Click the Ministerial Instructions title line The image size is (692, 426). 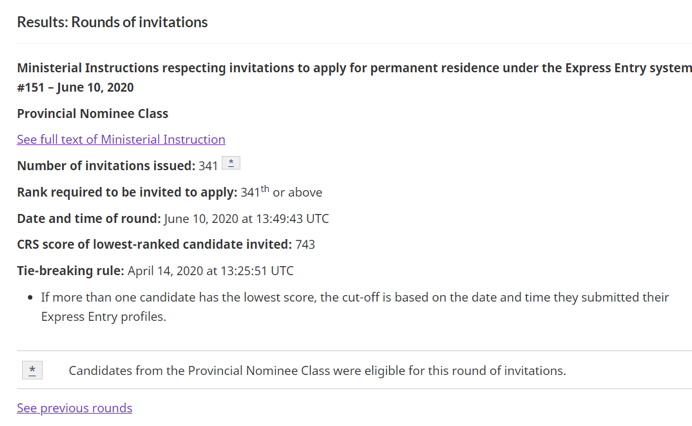coord(354,68)
